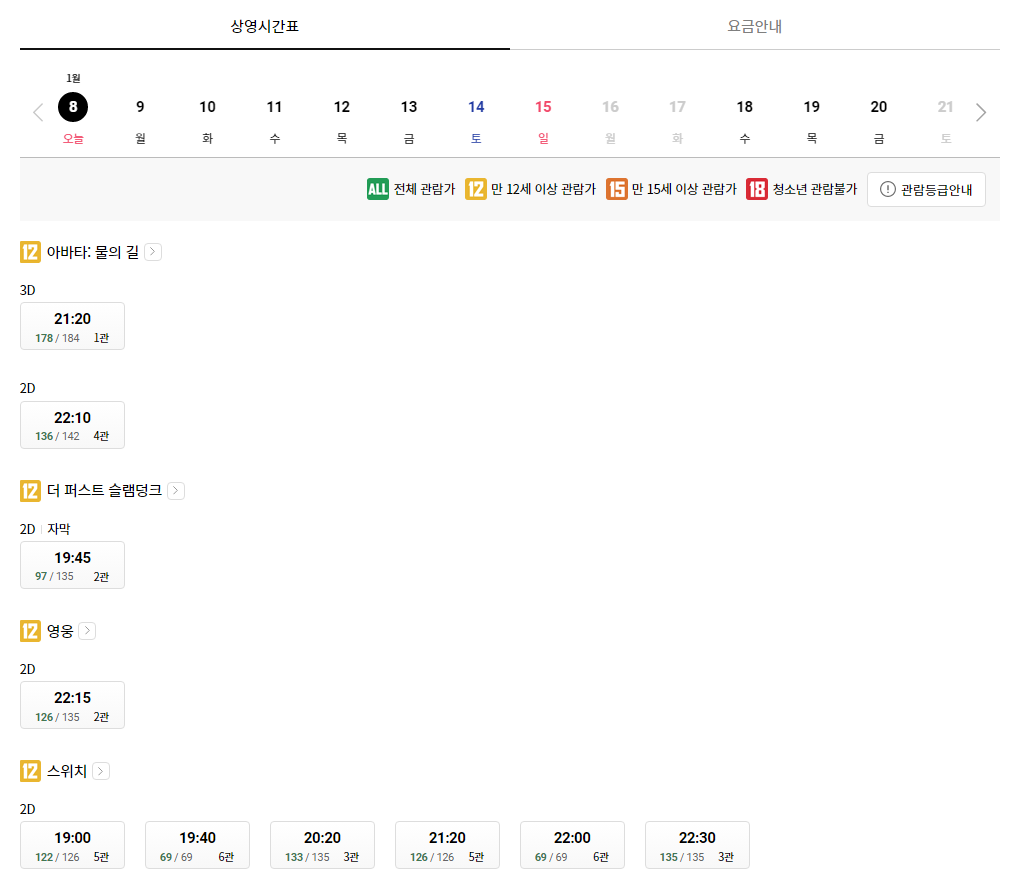Book 영웅 22:15 showing in 2관

(72, 705)
